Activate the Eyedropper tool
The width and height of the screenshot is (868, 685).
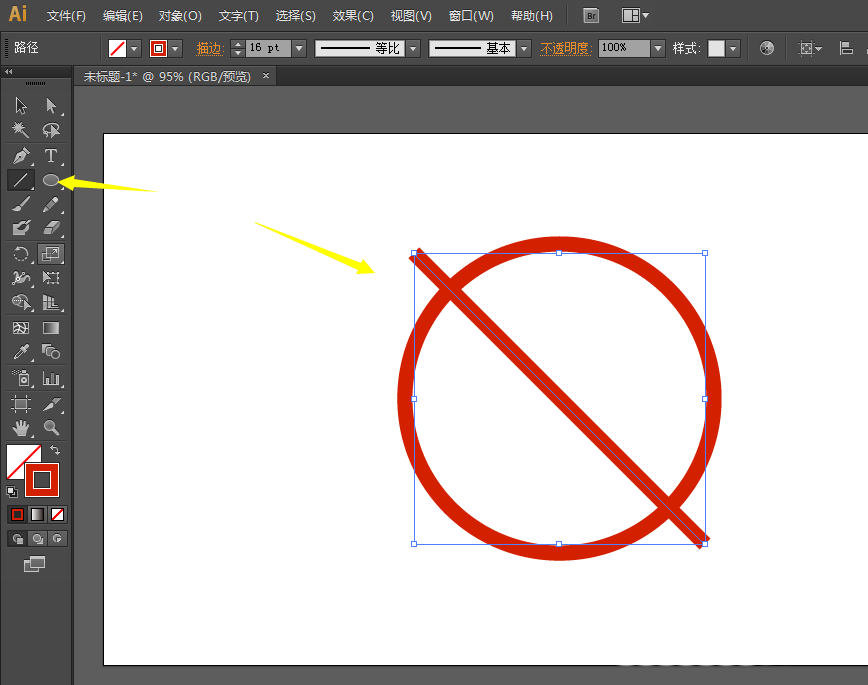20,352
